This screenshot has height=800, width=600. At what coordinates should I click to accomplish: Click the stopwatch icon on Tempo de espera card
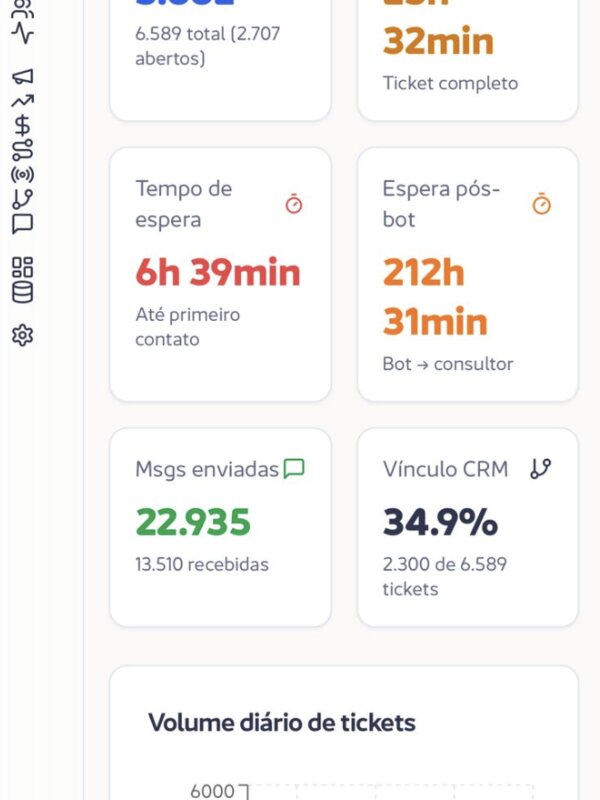click(x=293, y=205)
